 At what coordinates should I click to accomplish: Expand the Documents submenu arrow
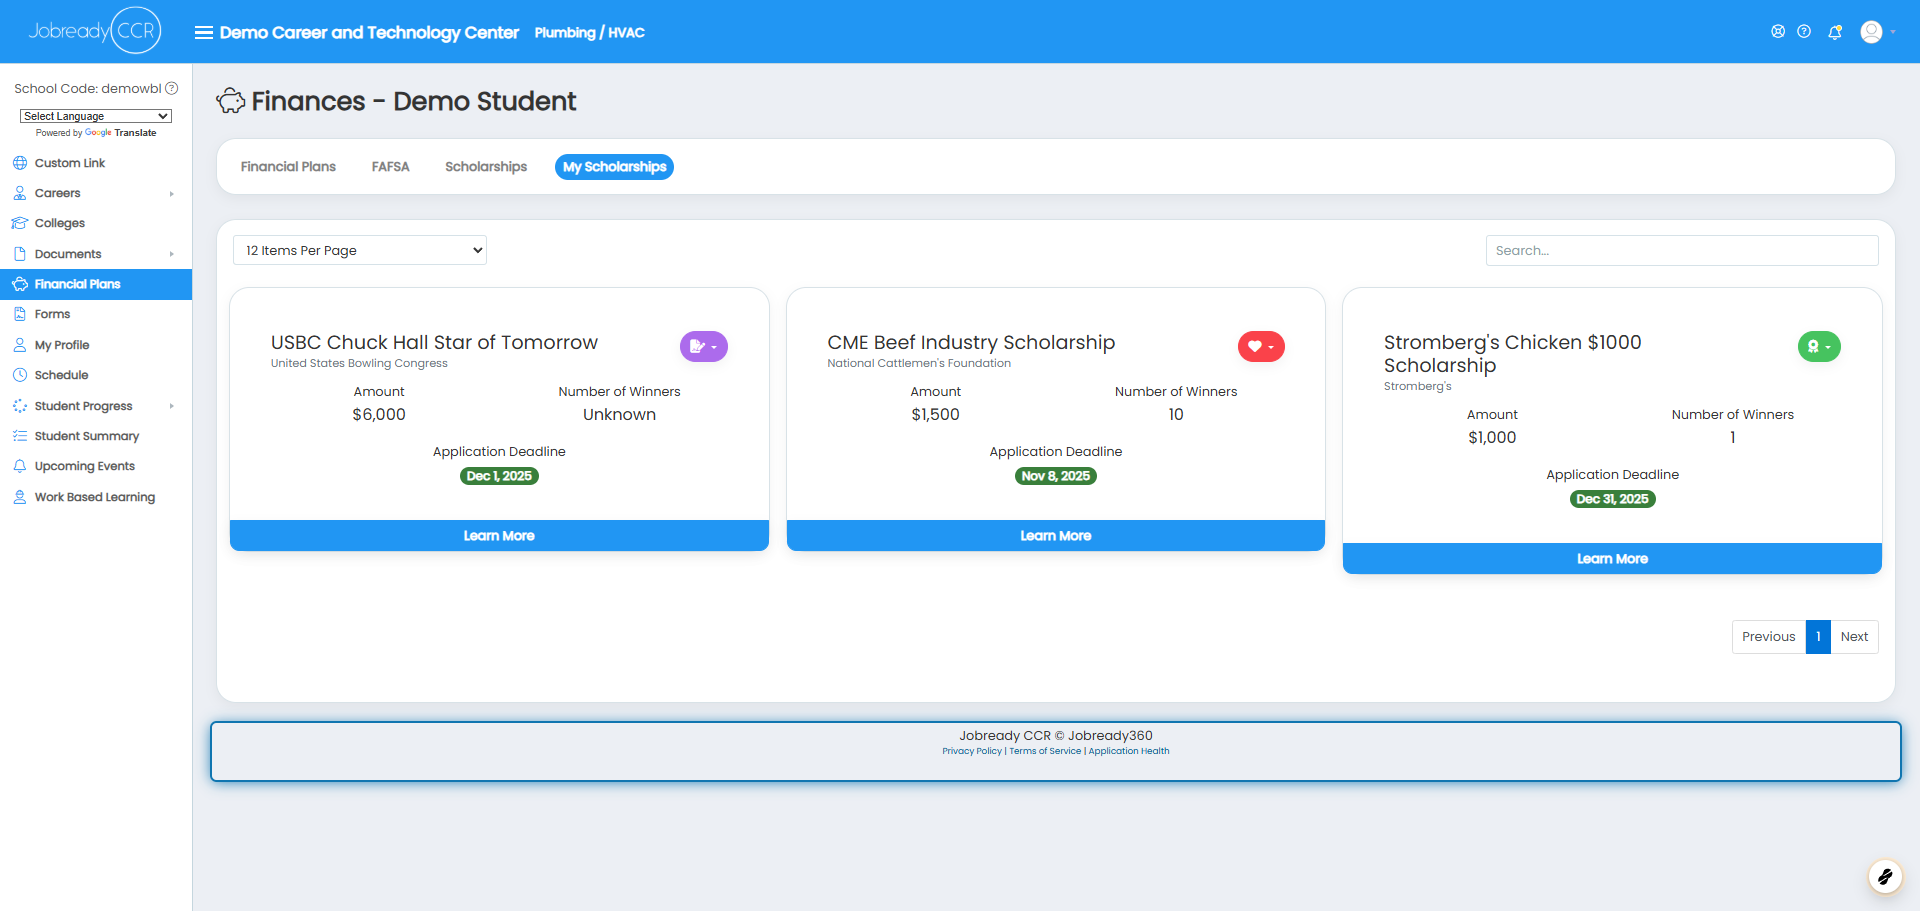coord(172,254)
